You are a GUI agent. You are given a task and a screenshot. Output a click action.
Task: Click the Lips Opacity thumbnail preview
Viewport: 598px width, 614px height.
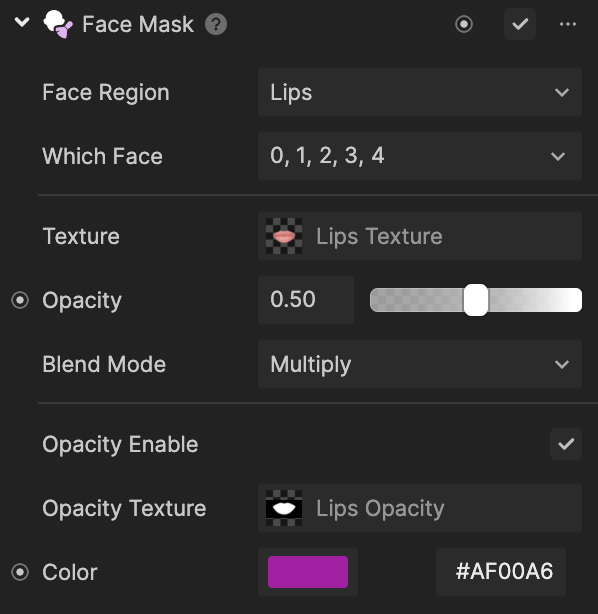tap(284, 508)
